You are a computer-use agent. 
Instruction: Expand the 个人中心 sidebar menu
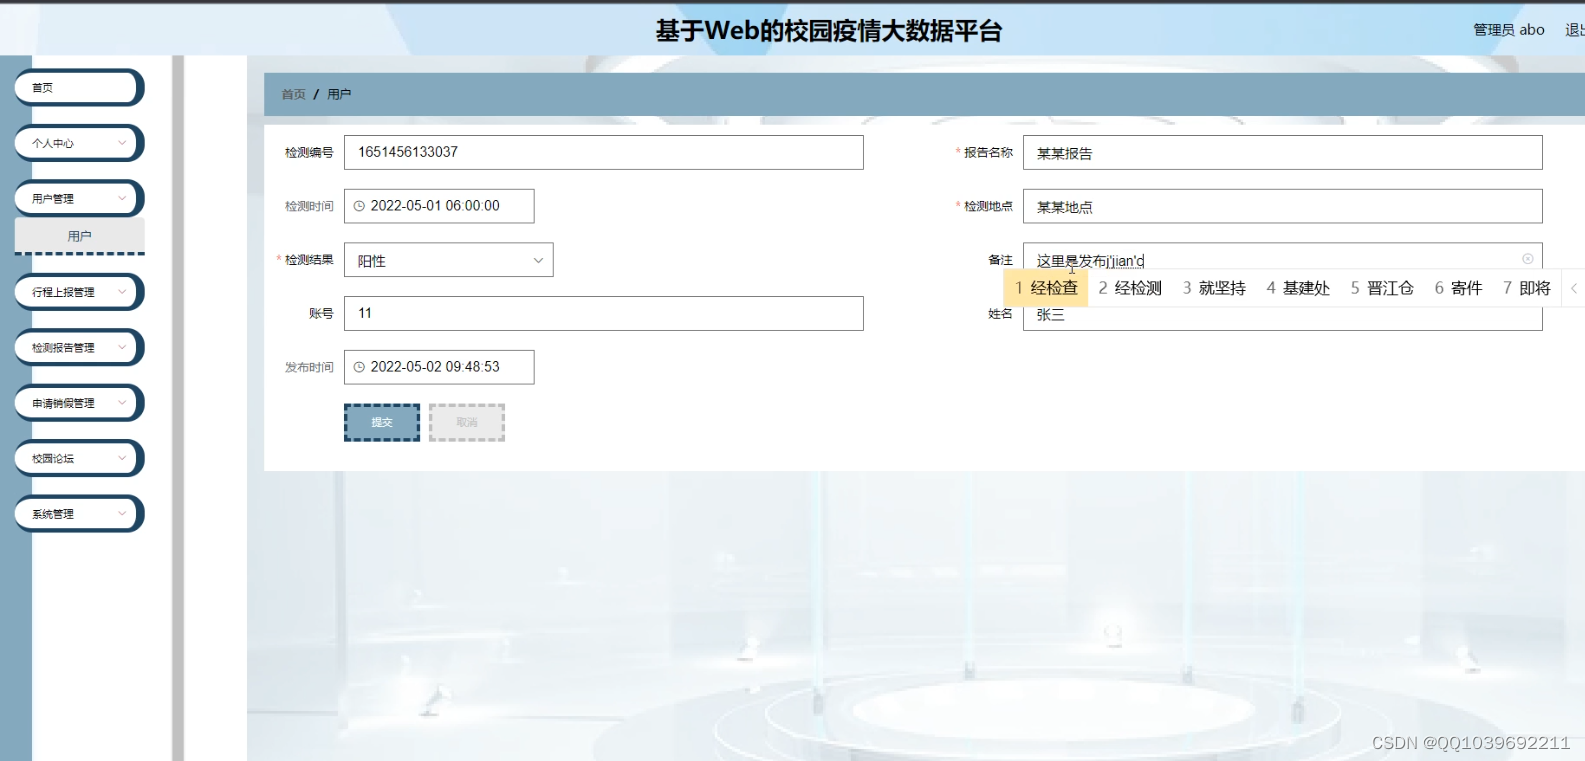coord(79,143)
